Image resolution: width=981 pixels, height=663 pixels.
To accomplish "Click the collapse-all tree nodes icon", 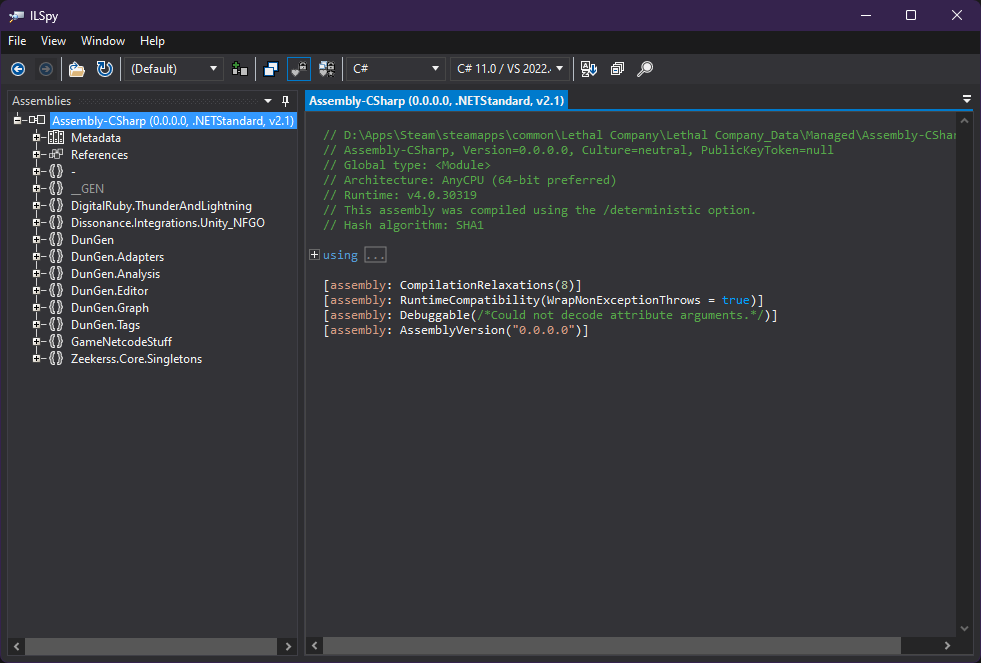I will [617, 69].
